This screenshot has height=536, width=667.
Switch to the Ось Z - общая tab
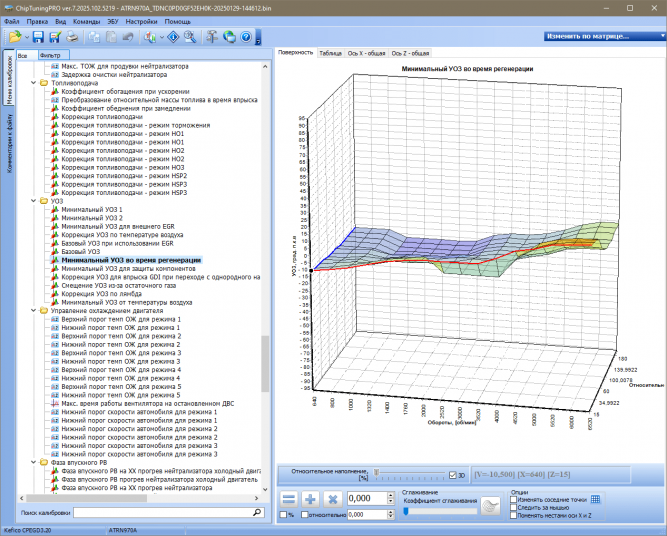[410, 53]
